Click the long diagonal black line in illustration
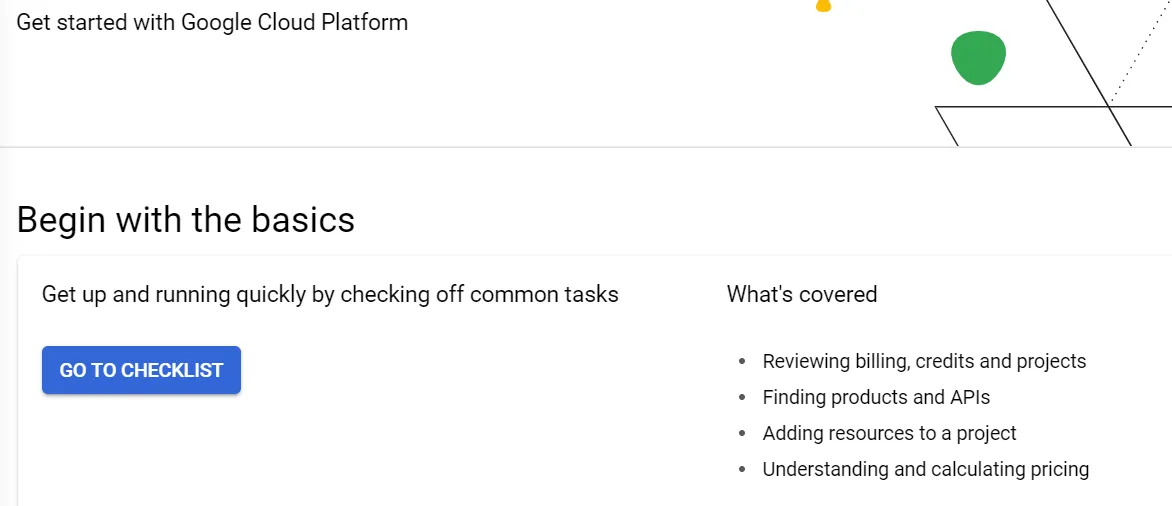This screenshot has width=1172, height=506. [1088, 72]
